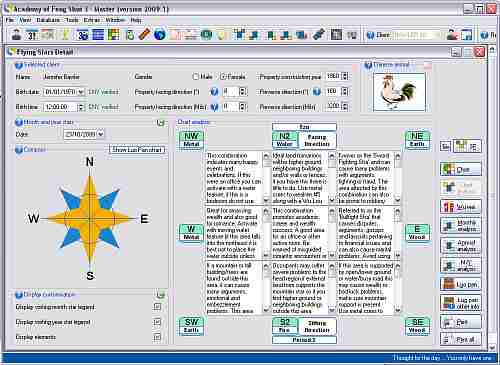Image resolution: width=500 pixels, height=365 pixels.
Task: Click the Property facing direction (Mtn) spinner
Action: pos(243,107)
